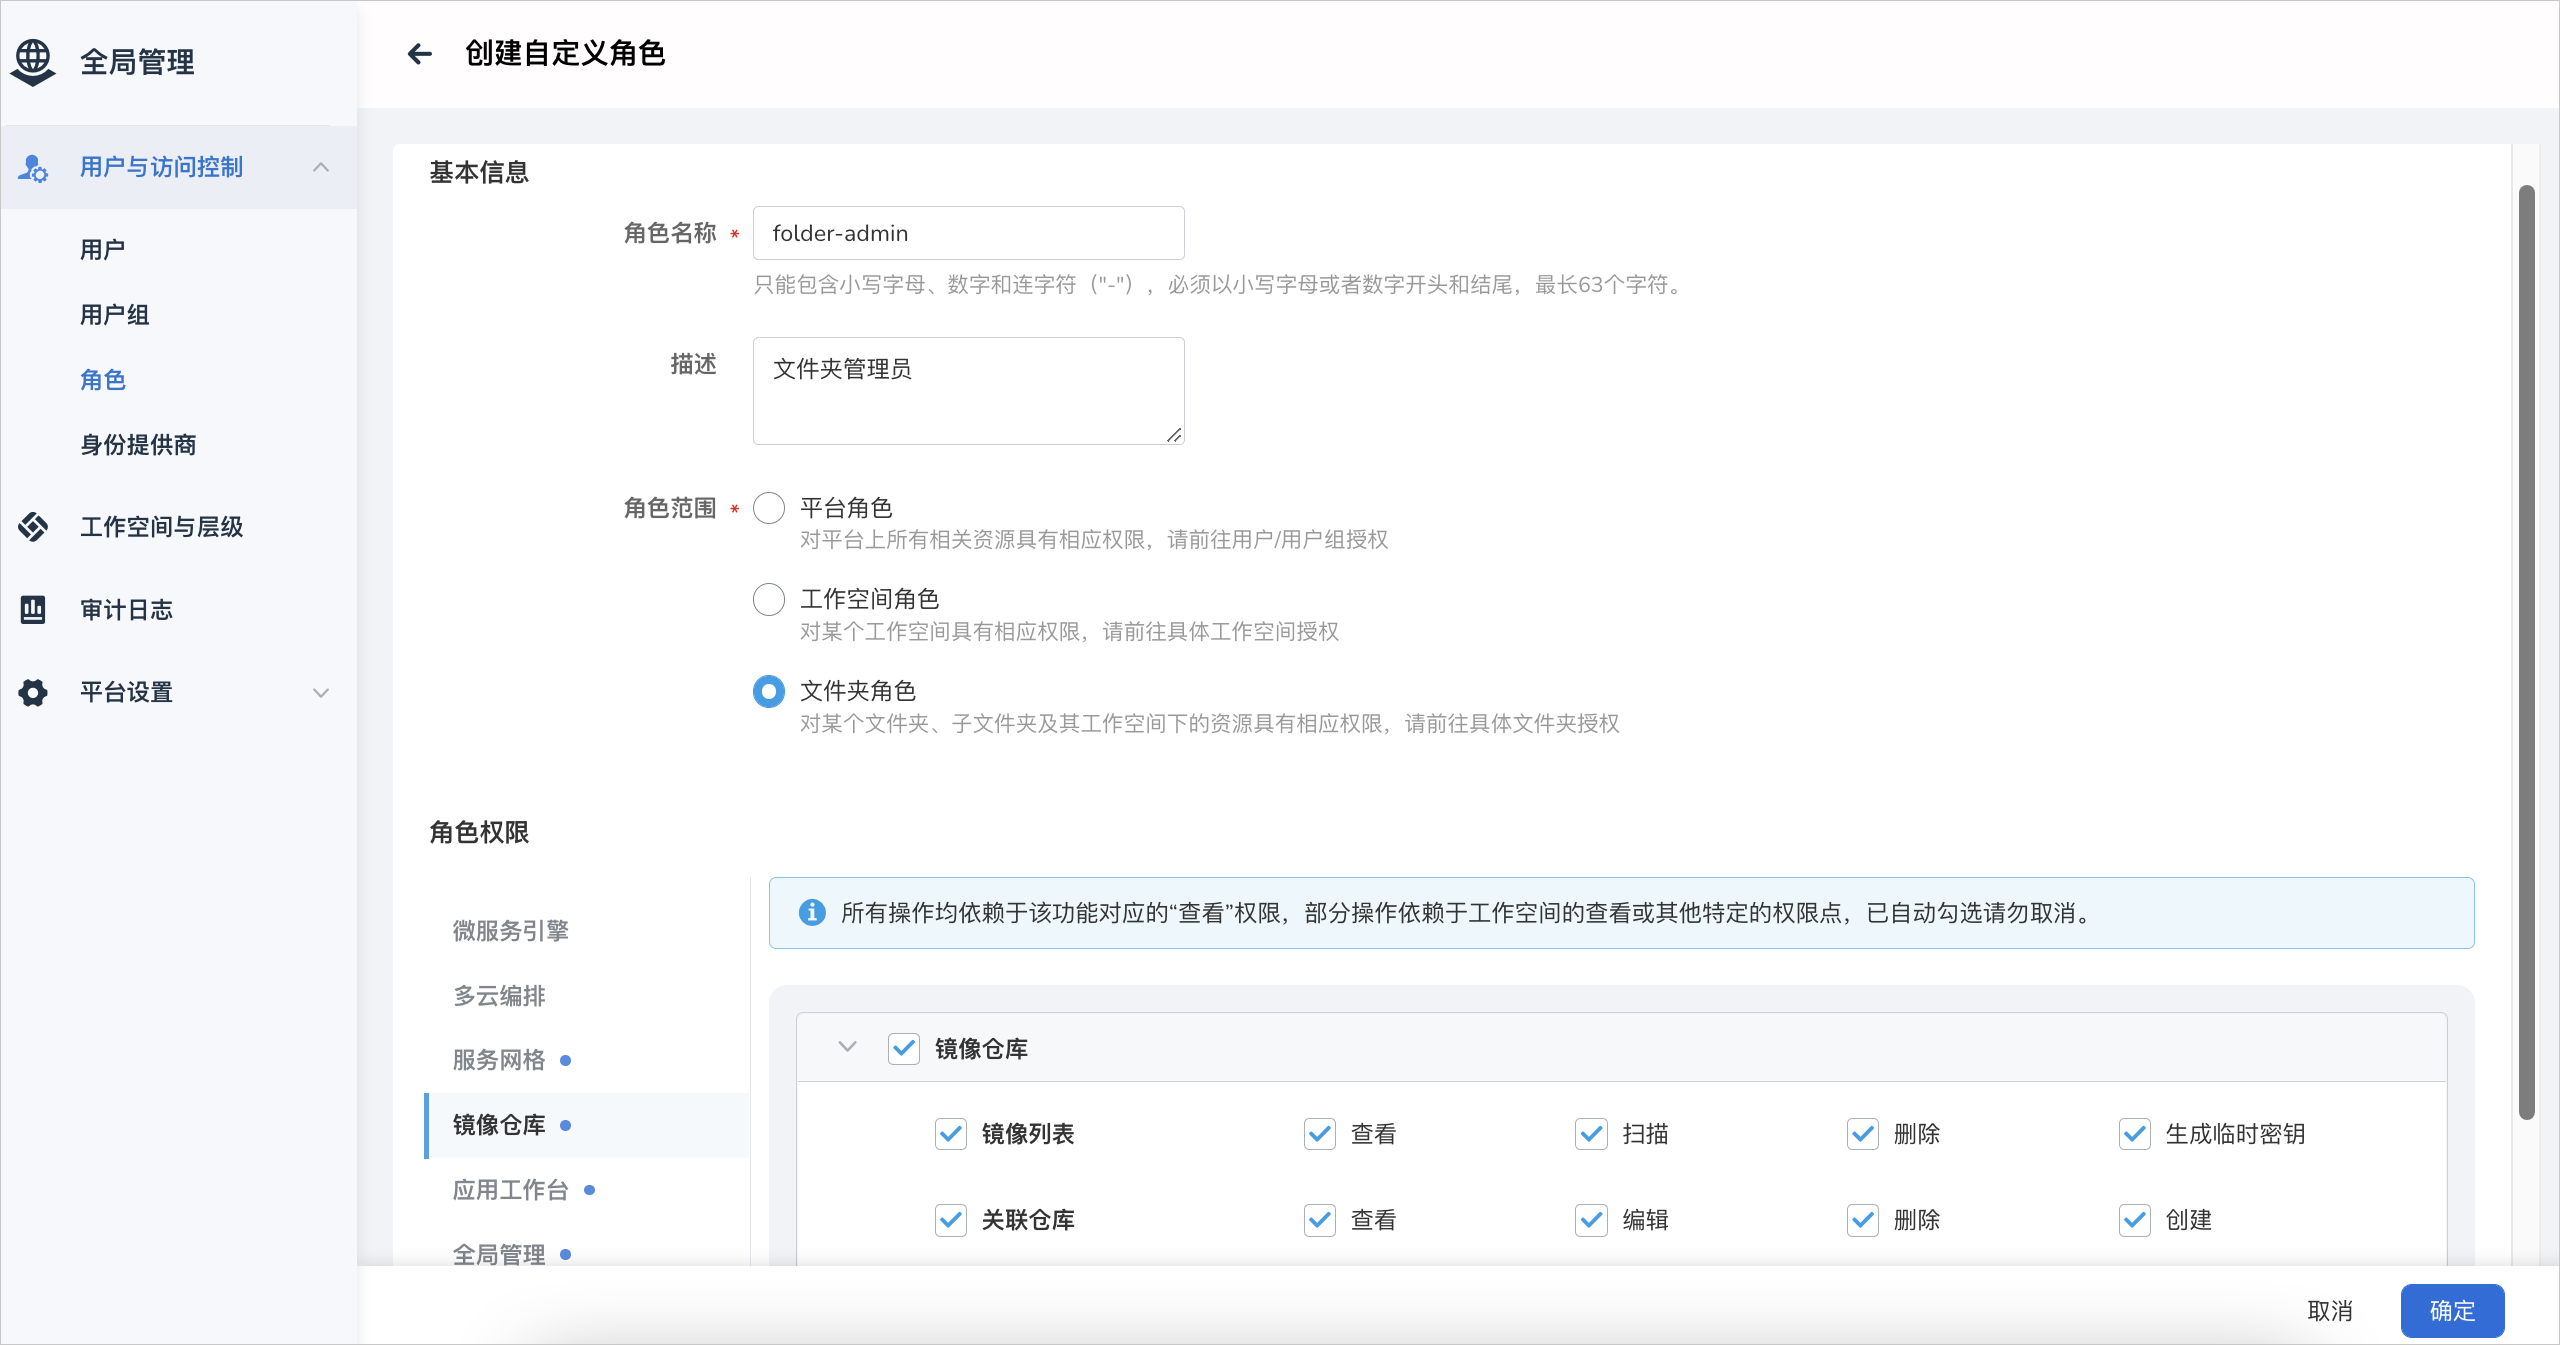
Task: Click the 审计日志 chart icon
Action: pos(33,610)
